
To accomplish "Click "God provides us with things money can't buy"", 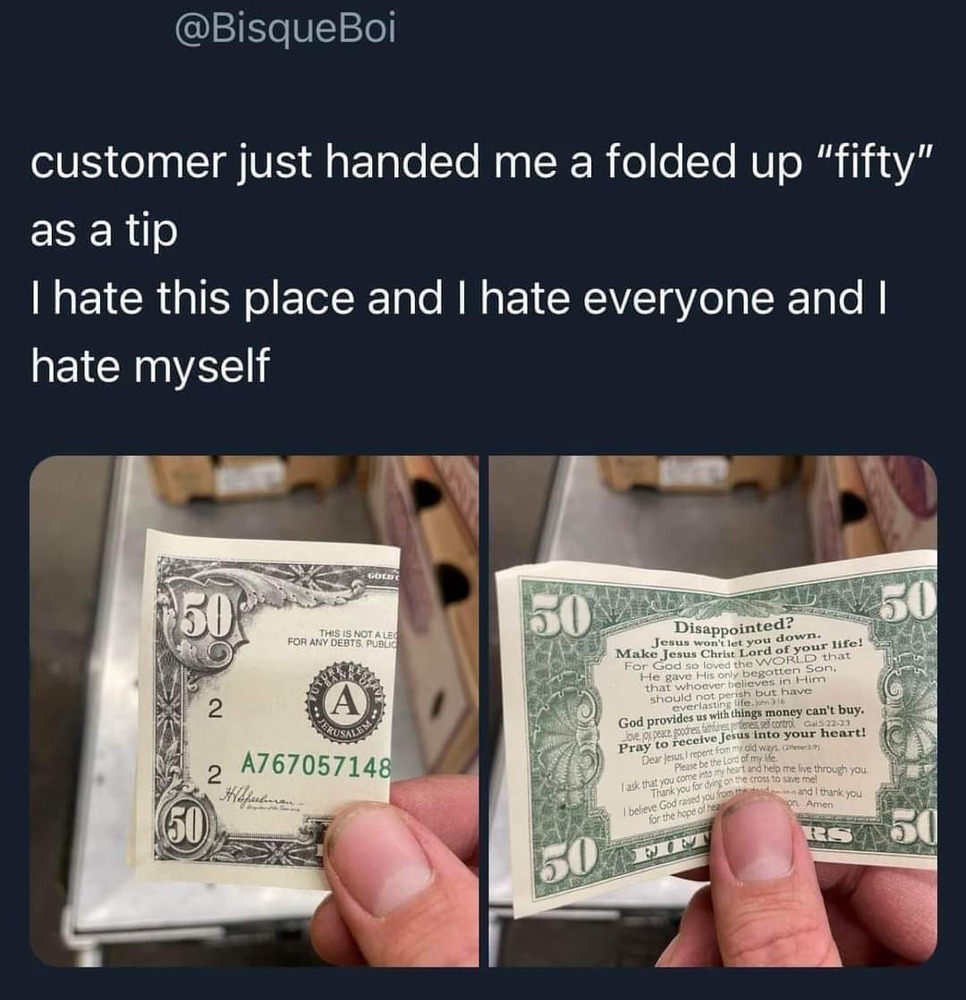I will point(741,716).
